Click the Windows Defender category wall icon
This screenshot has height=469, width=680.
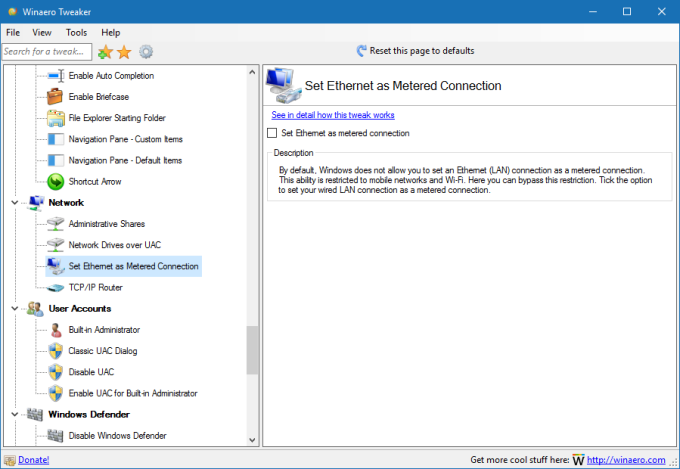pos(35,415)
